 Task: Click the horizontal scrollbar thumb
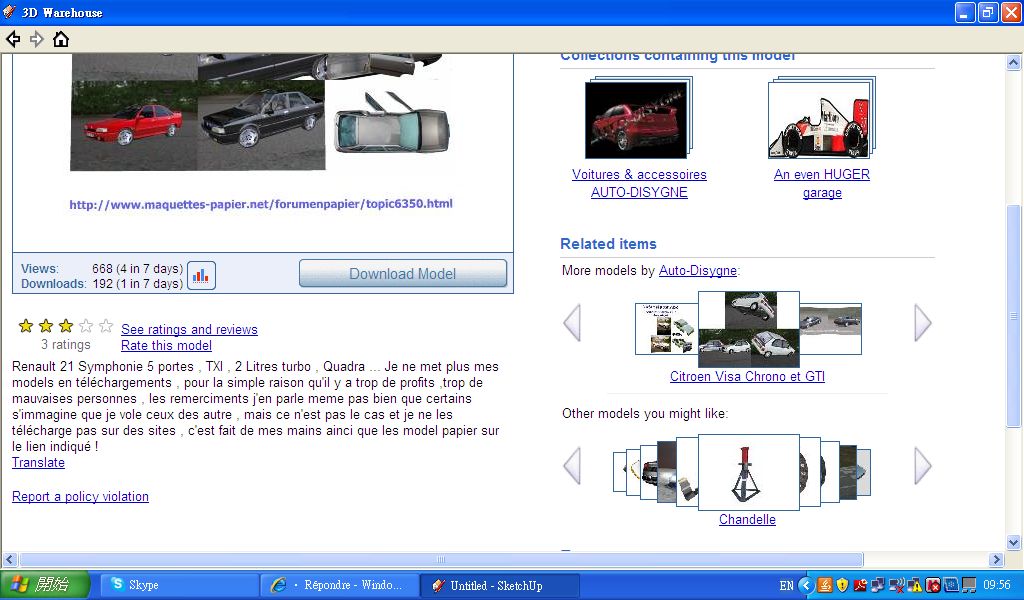(x=441, y=560)
